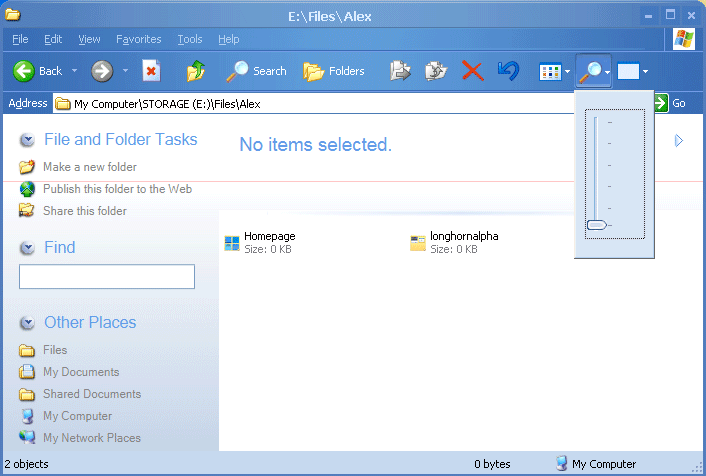This screenshot has height=476, width=706.
Task: Click the icon size slider thumb
Action: pos(597,225)
